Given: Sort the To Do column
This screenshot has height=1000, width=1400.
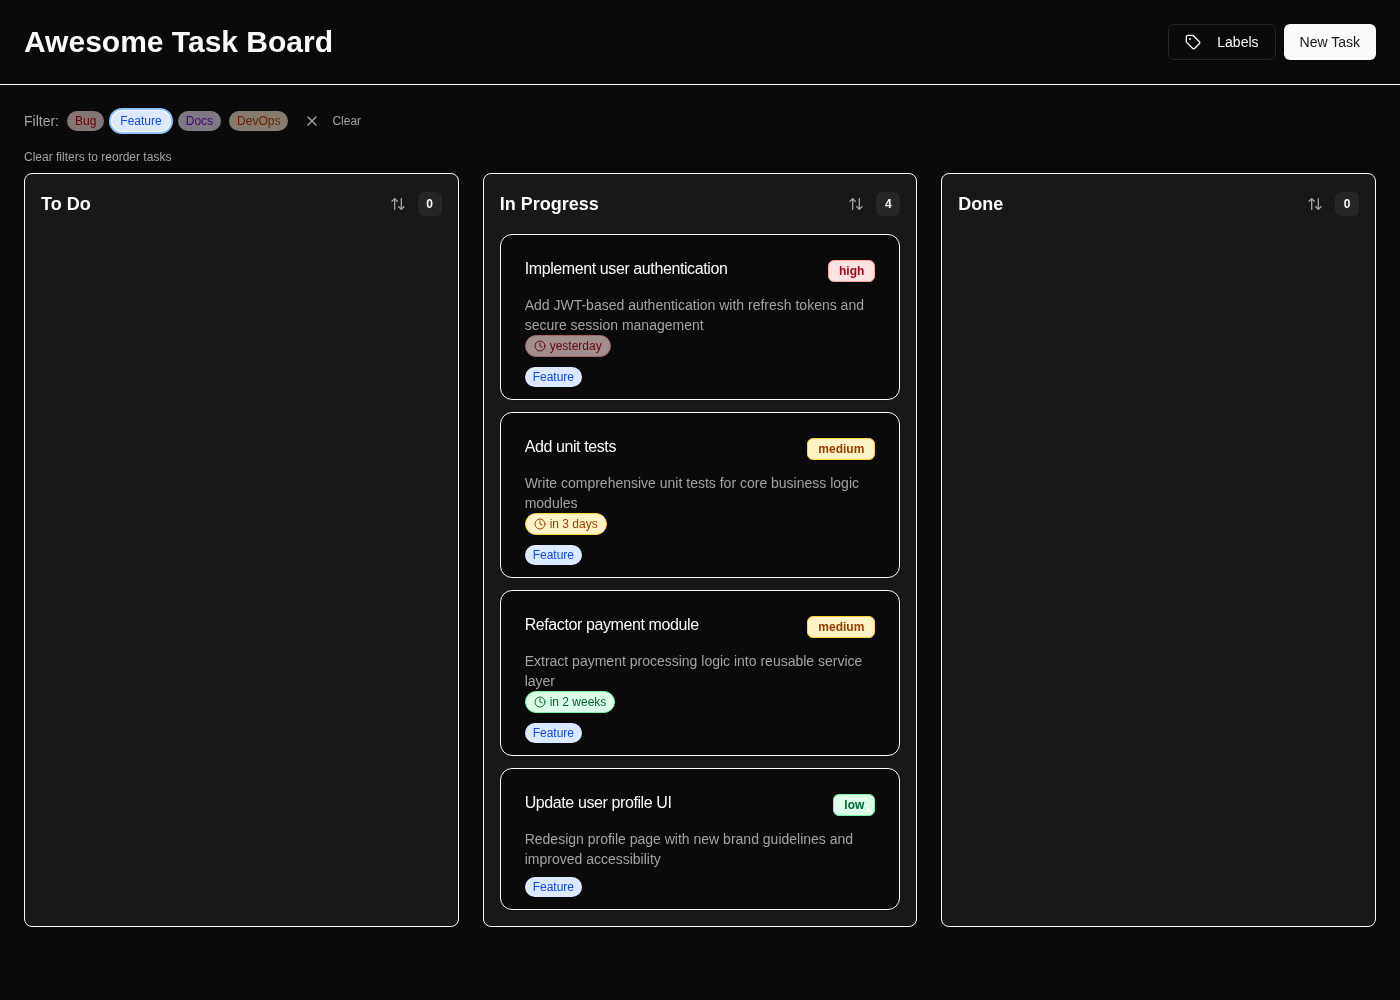Looking at the screenshot, I should pyautogui.click(x=398, y=204).
